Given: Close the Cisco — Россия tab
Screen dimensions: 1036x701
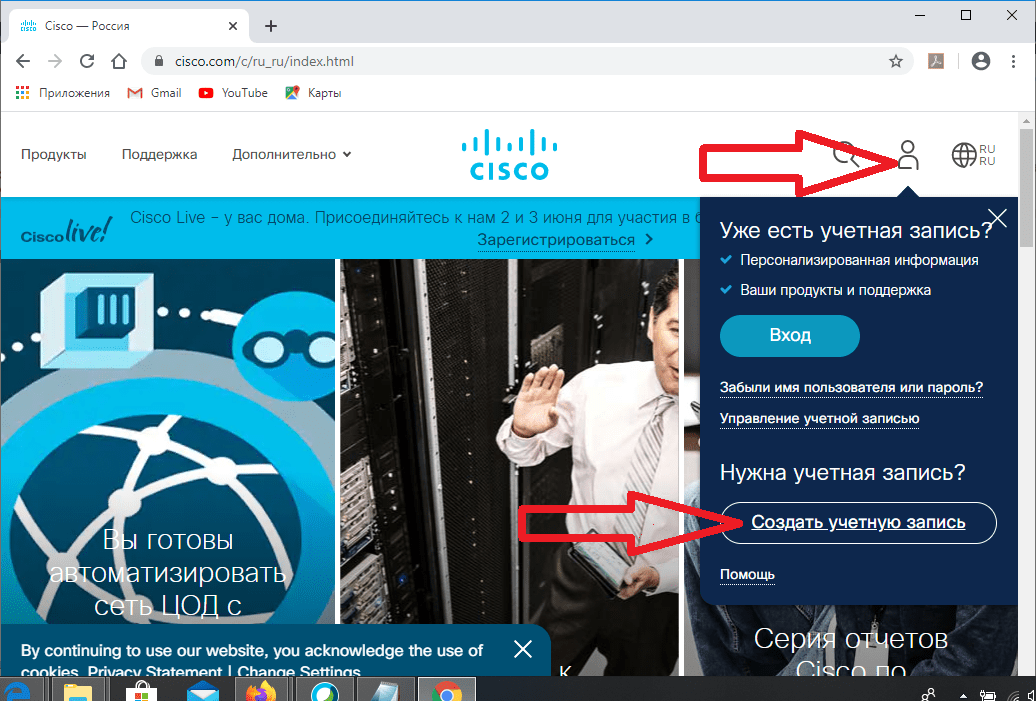Looking at the screenshot, I should coord(233,26).
